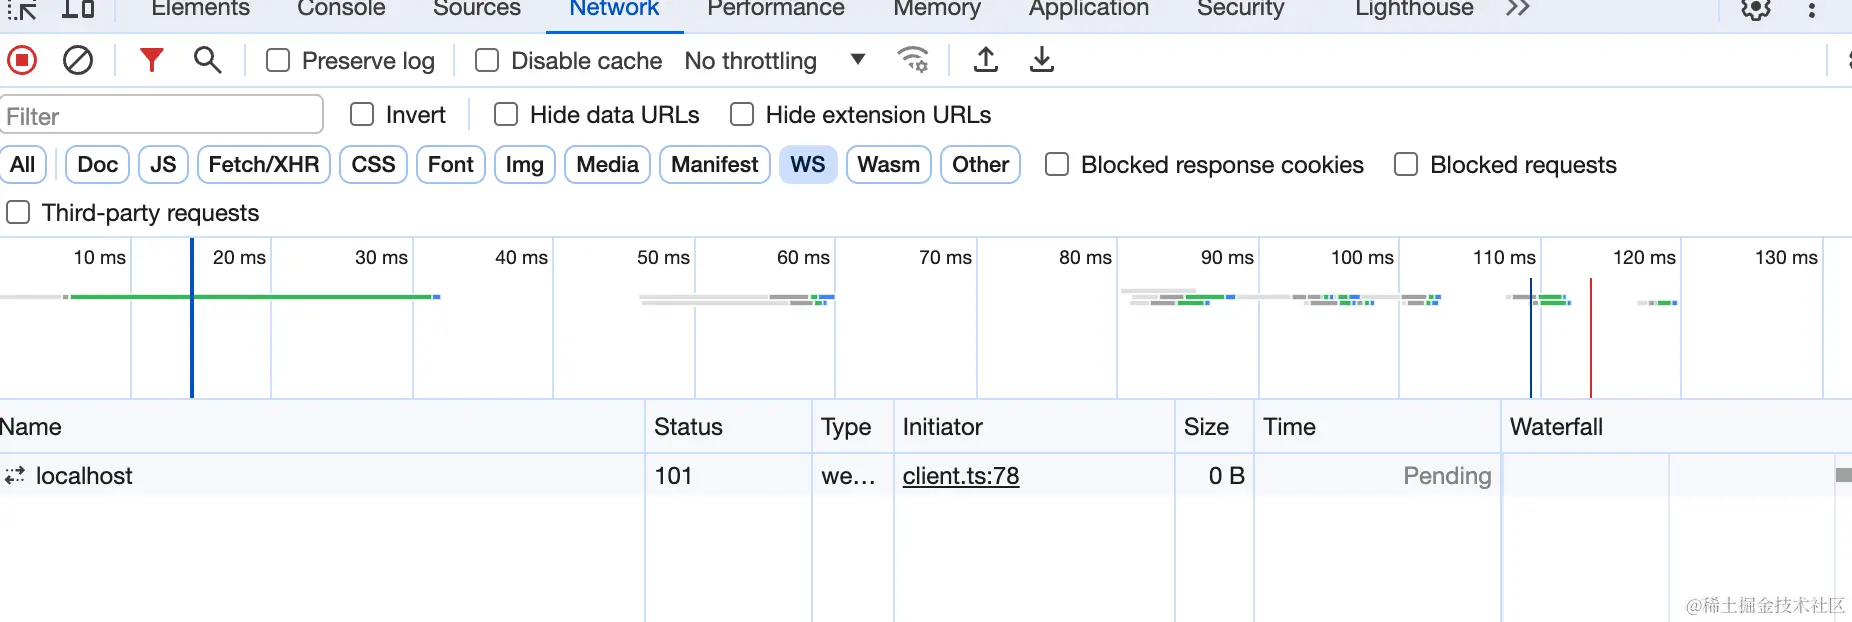The height and width of the screenshot is (622, 1852).
Task: Open network conditions Wi-Fi settings icon
Action: tap(912, 60)
